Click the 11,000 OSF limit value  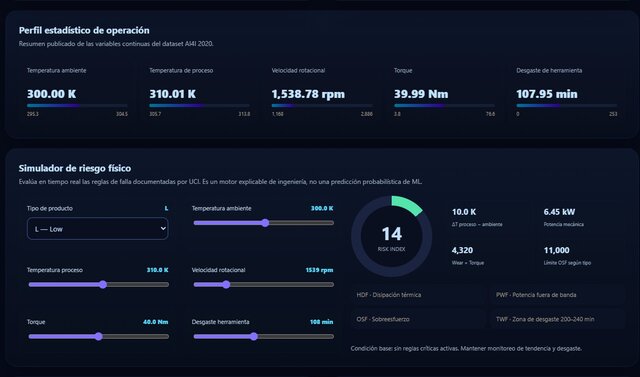556,250
